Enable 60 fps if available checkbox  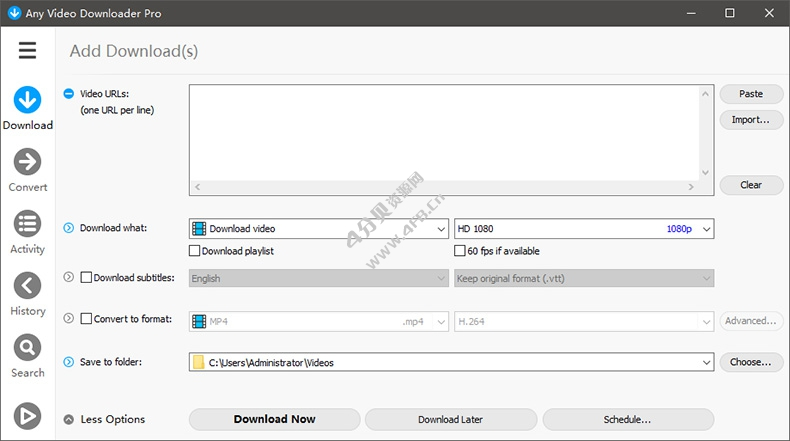460,251
